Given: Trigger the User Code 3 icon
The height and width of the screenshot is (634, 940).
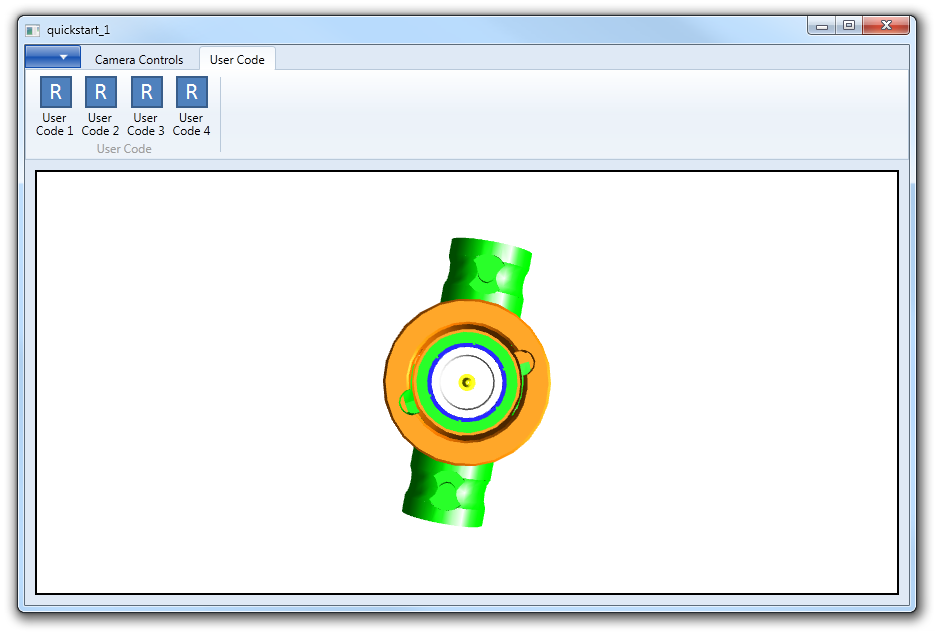Looking at the screenshot, I should [146, 93].
